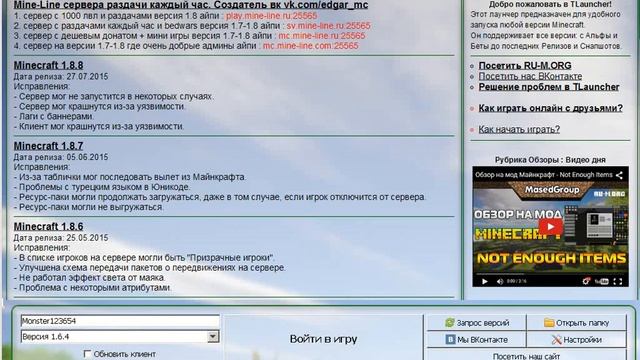Click line Проблемы с турецким языком в Юникоде
Image resolution: width=640 pixels, height=360 pixels.
[102, 187]
